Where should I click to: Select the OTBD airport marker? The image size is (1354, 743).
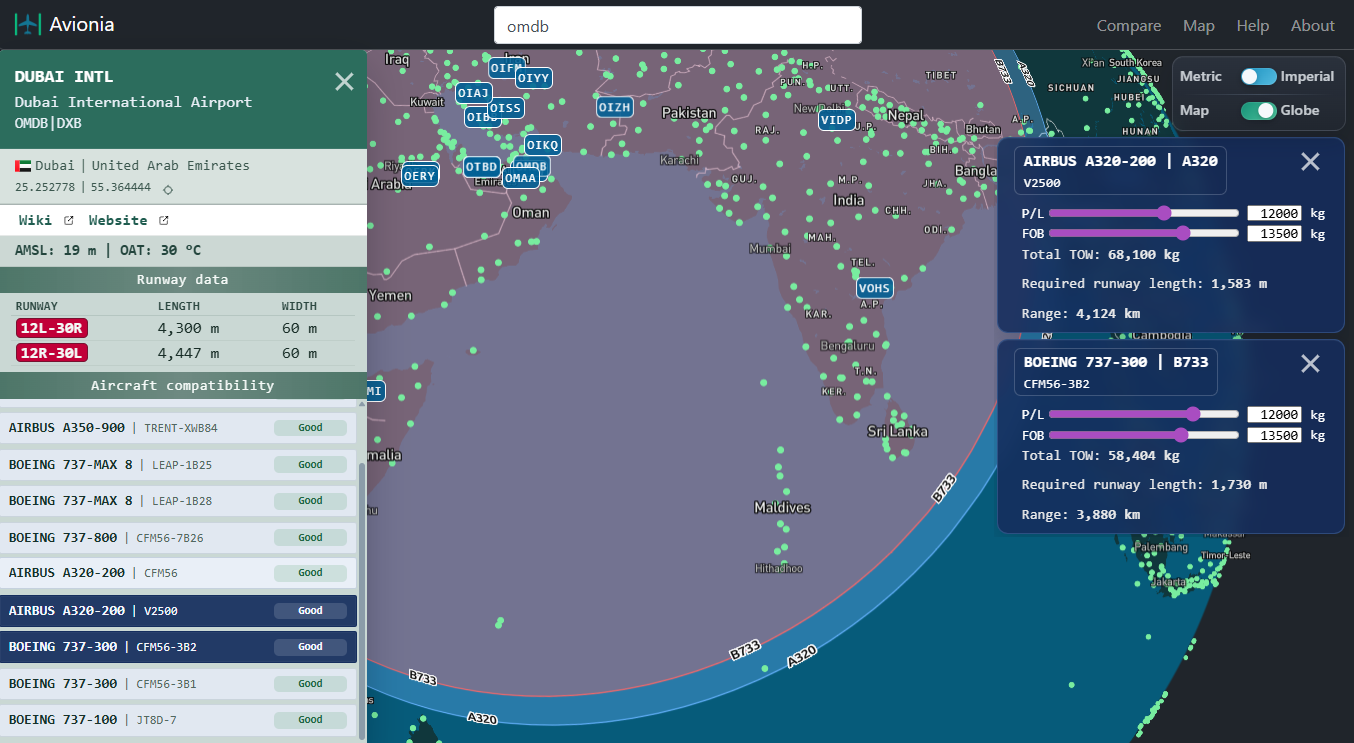point(482,166)
